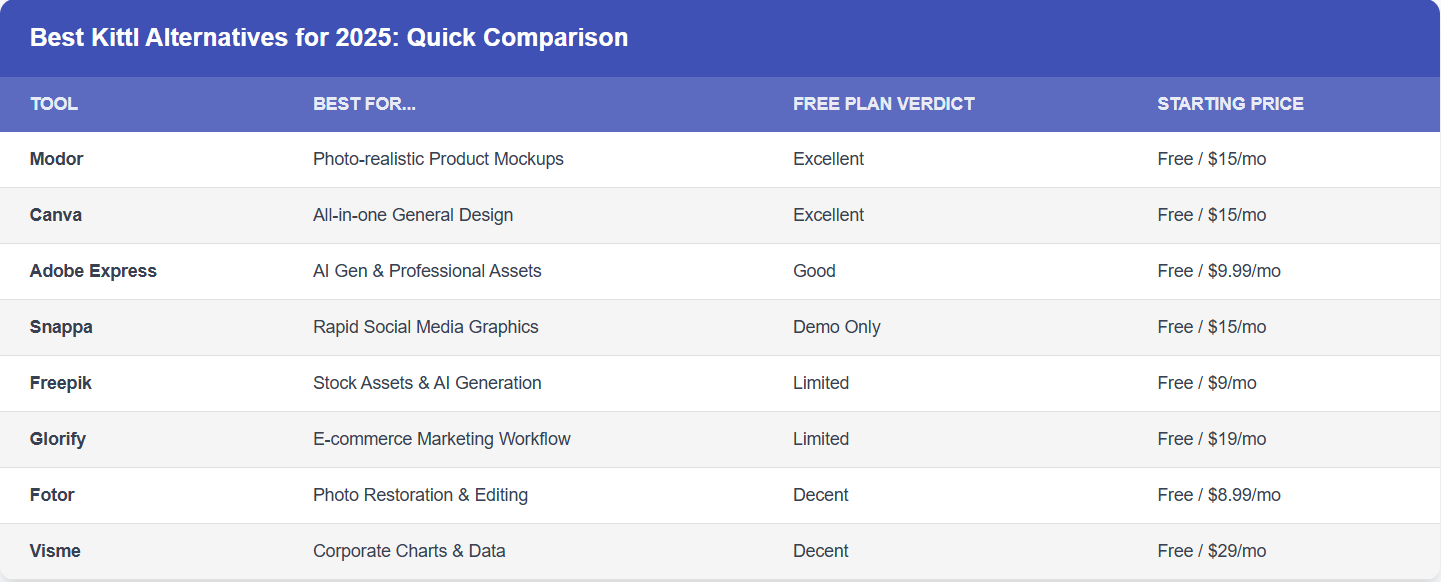Select the "Free / $29/mo" price cell

[1211, 551]
